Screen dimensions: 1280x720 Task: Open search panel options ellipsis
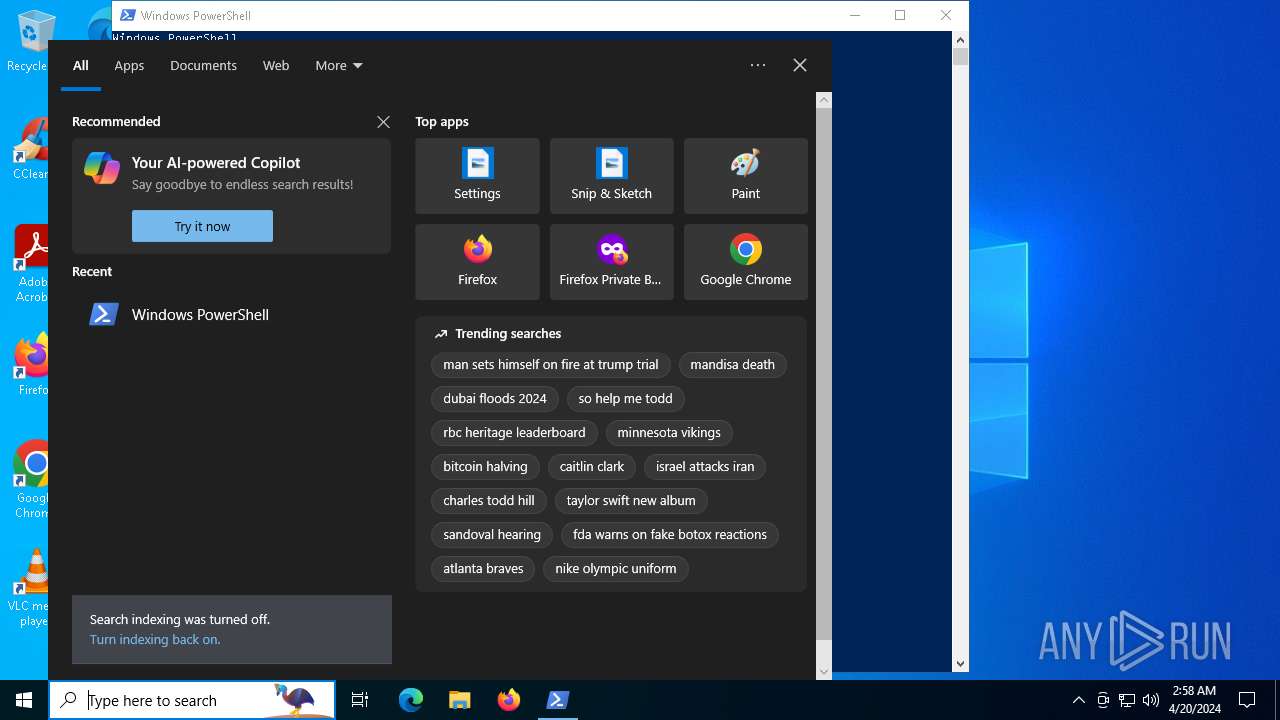pyautogui.click(x=758, y=65)
